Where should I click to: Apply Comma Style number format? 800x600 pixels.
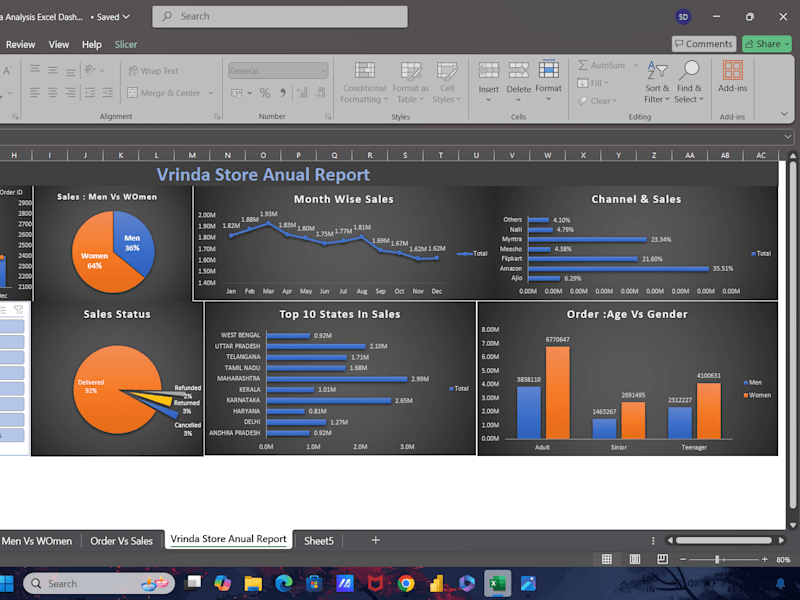pos(283,93)
